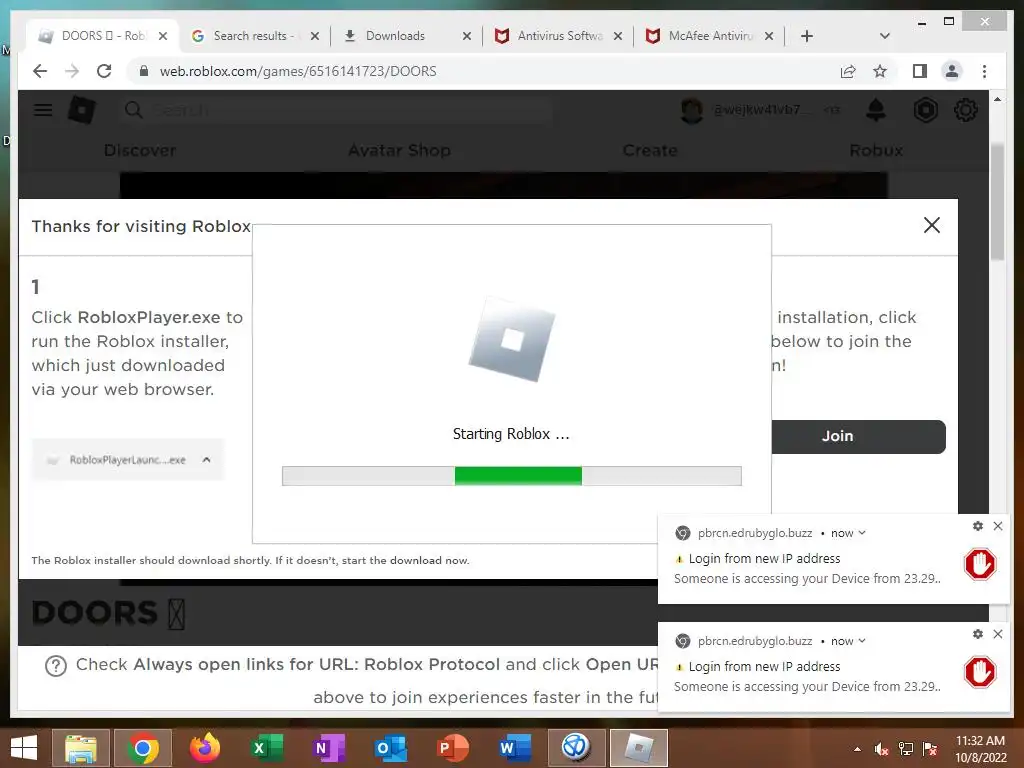
Task: Open Chrome profile avatar
Action: 952,71
